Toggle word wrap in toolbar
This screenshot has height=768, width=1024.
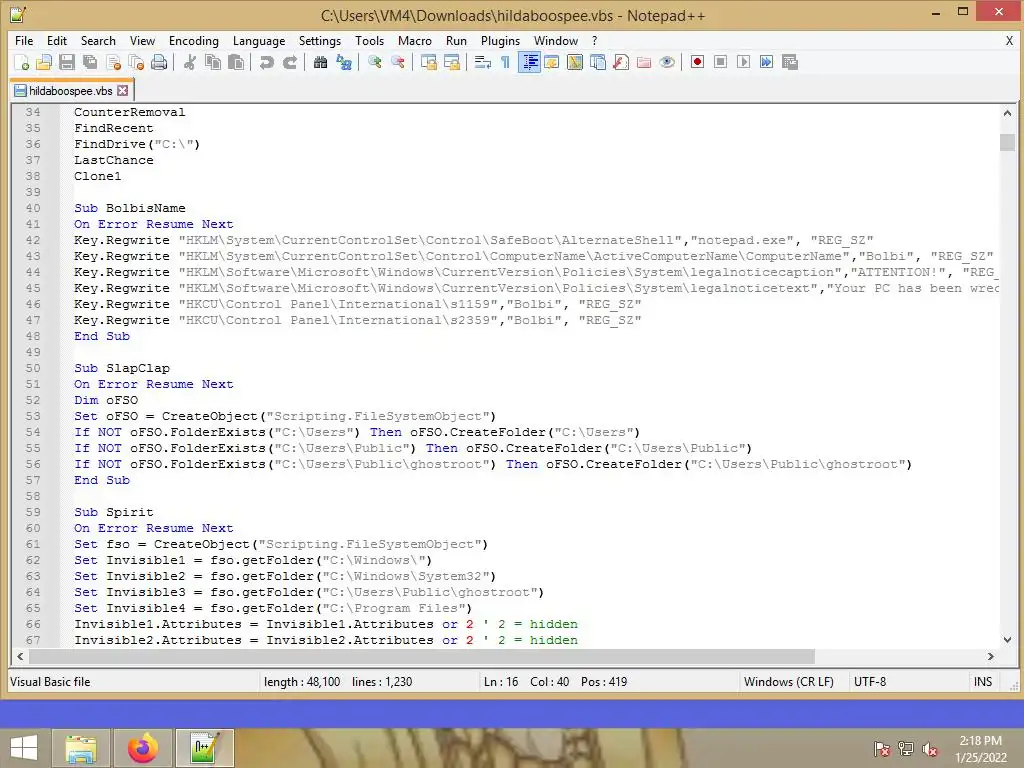(x=483, y=62)
